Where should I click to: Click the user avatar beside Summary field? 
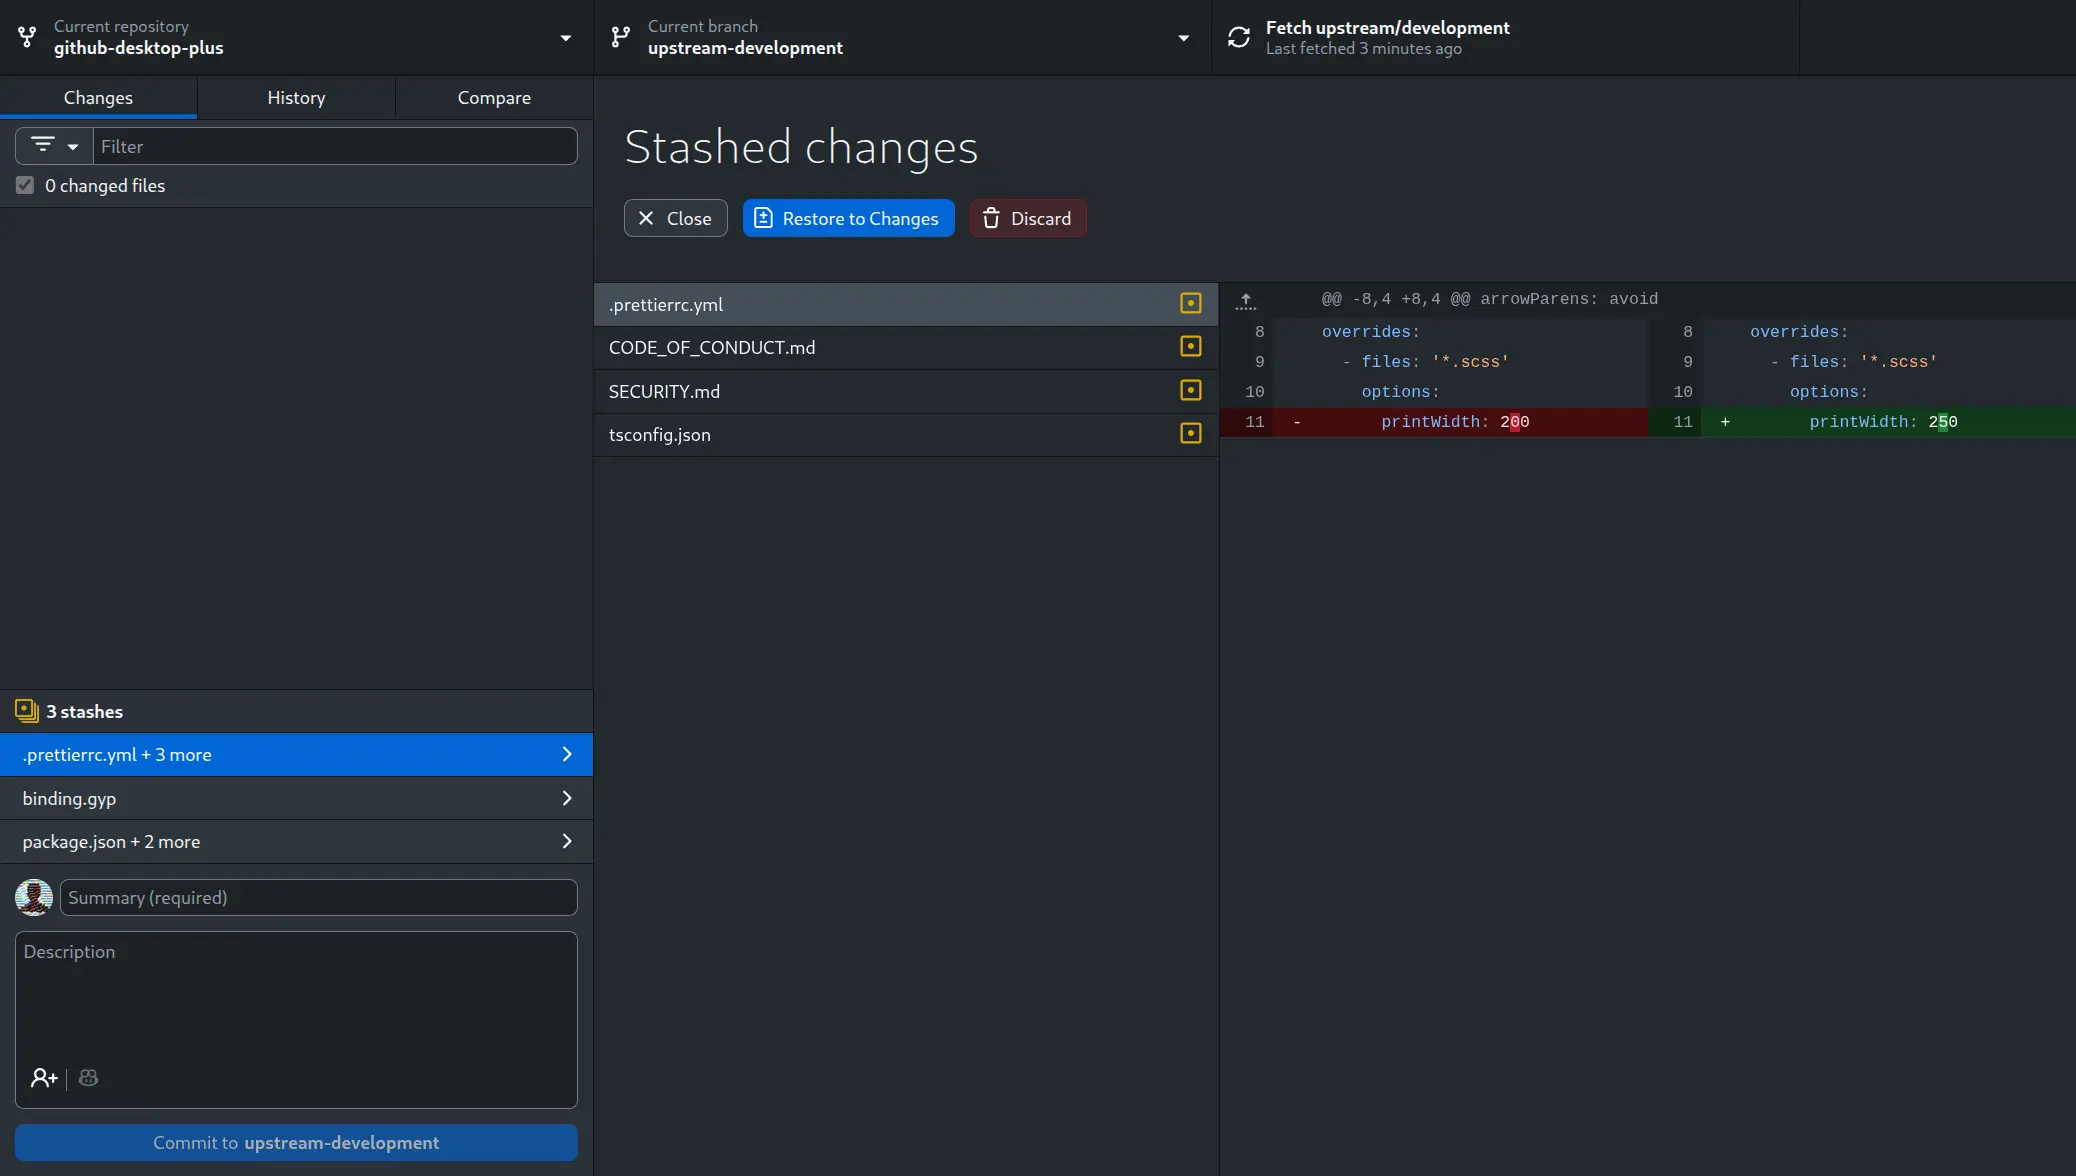pyautogui.click(x=34, y=897)
